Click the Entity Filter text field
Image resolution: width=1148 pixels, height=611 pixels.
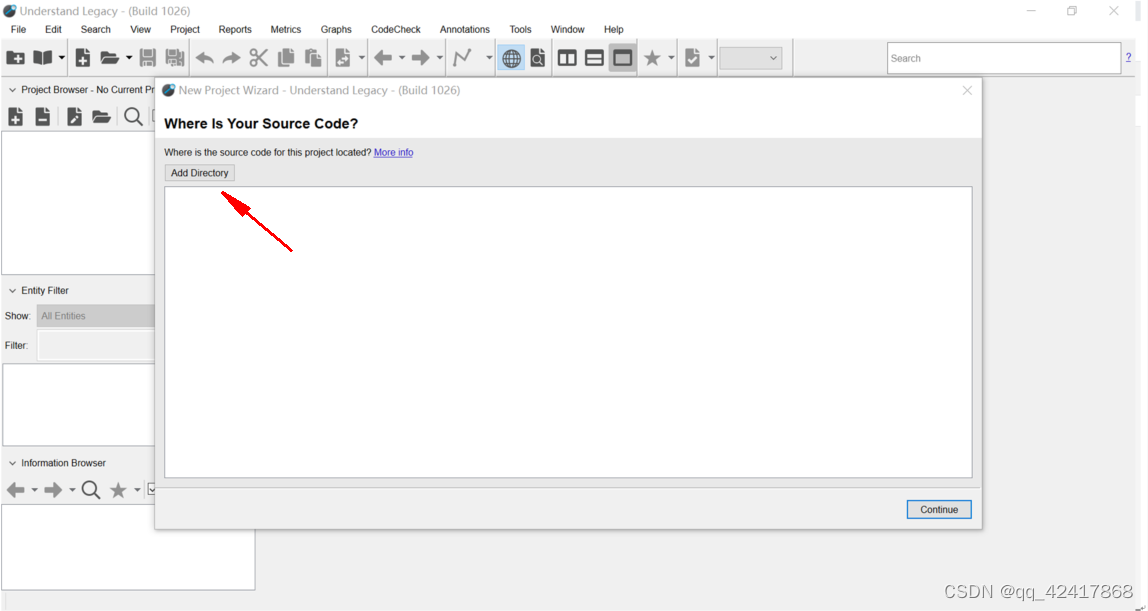click(x=97, y=345)
